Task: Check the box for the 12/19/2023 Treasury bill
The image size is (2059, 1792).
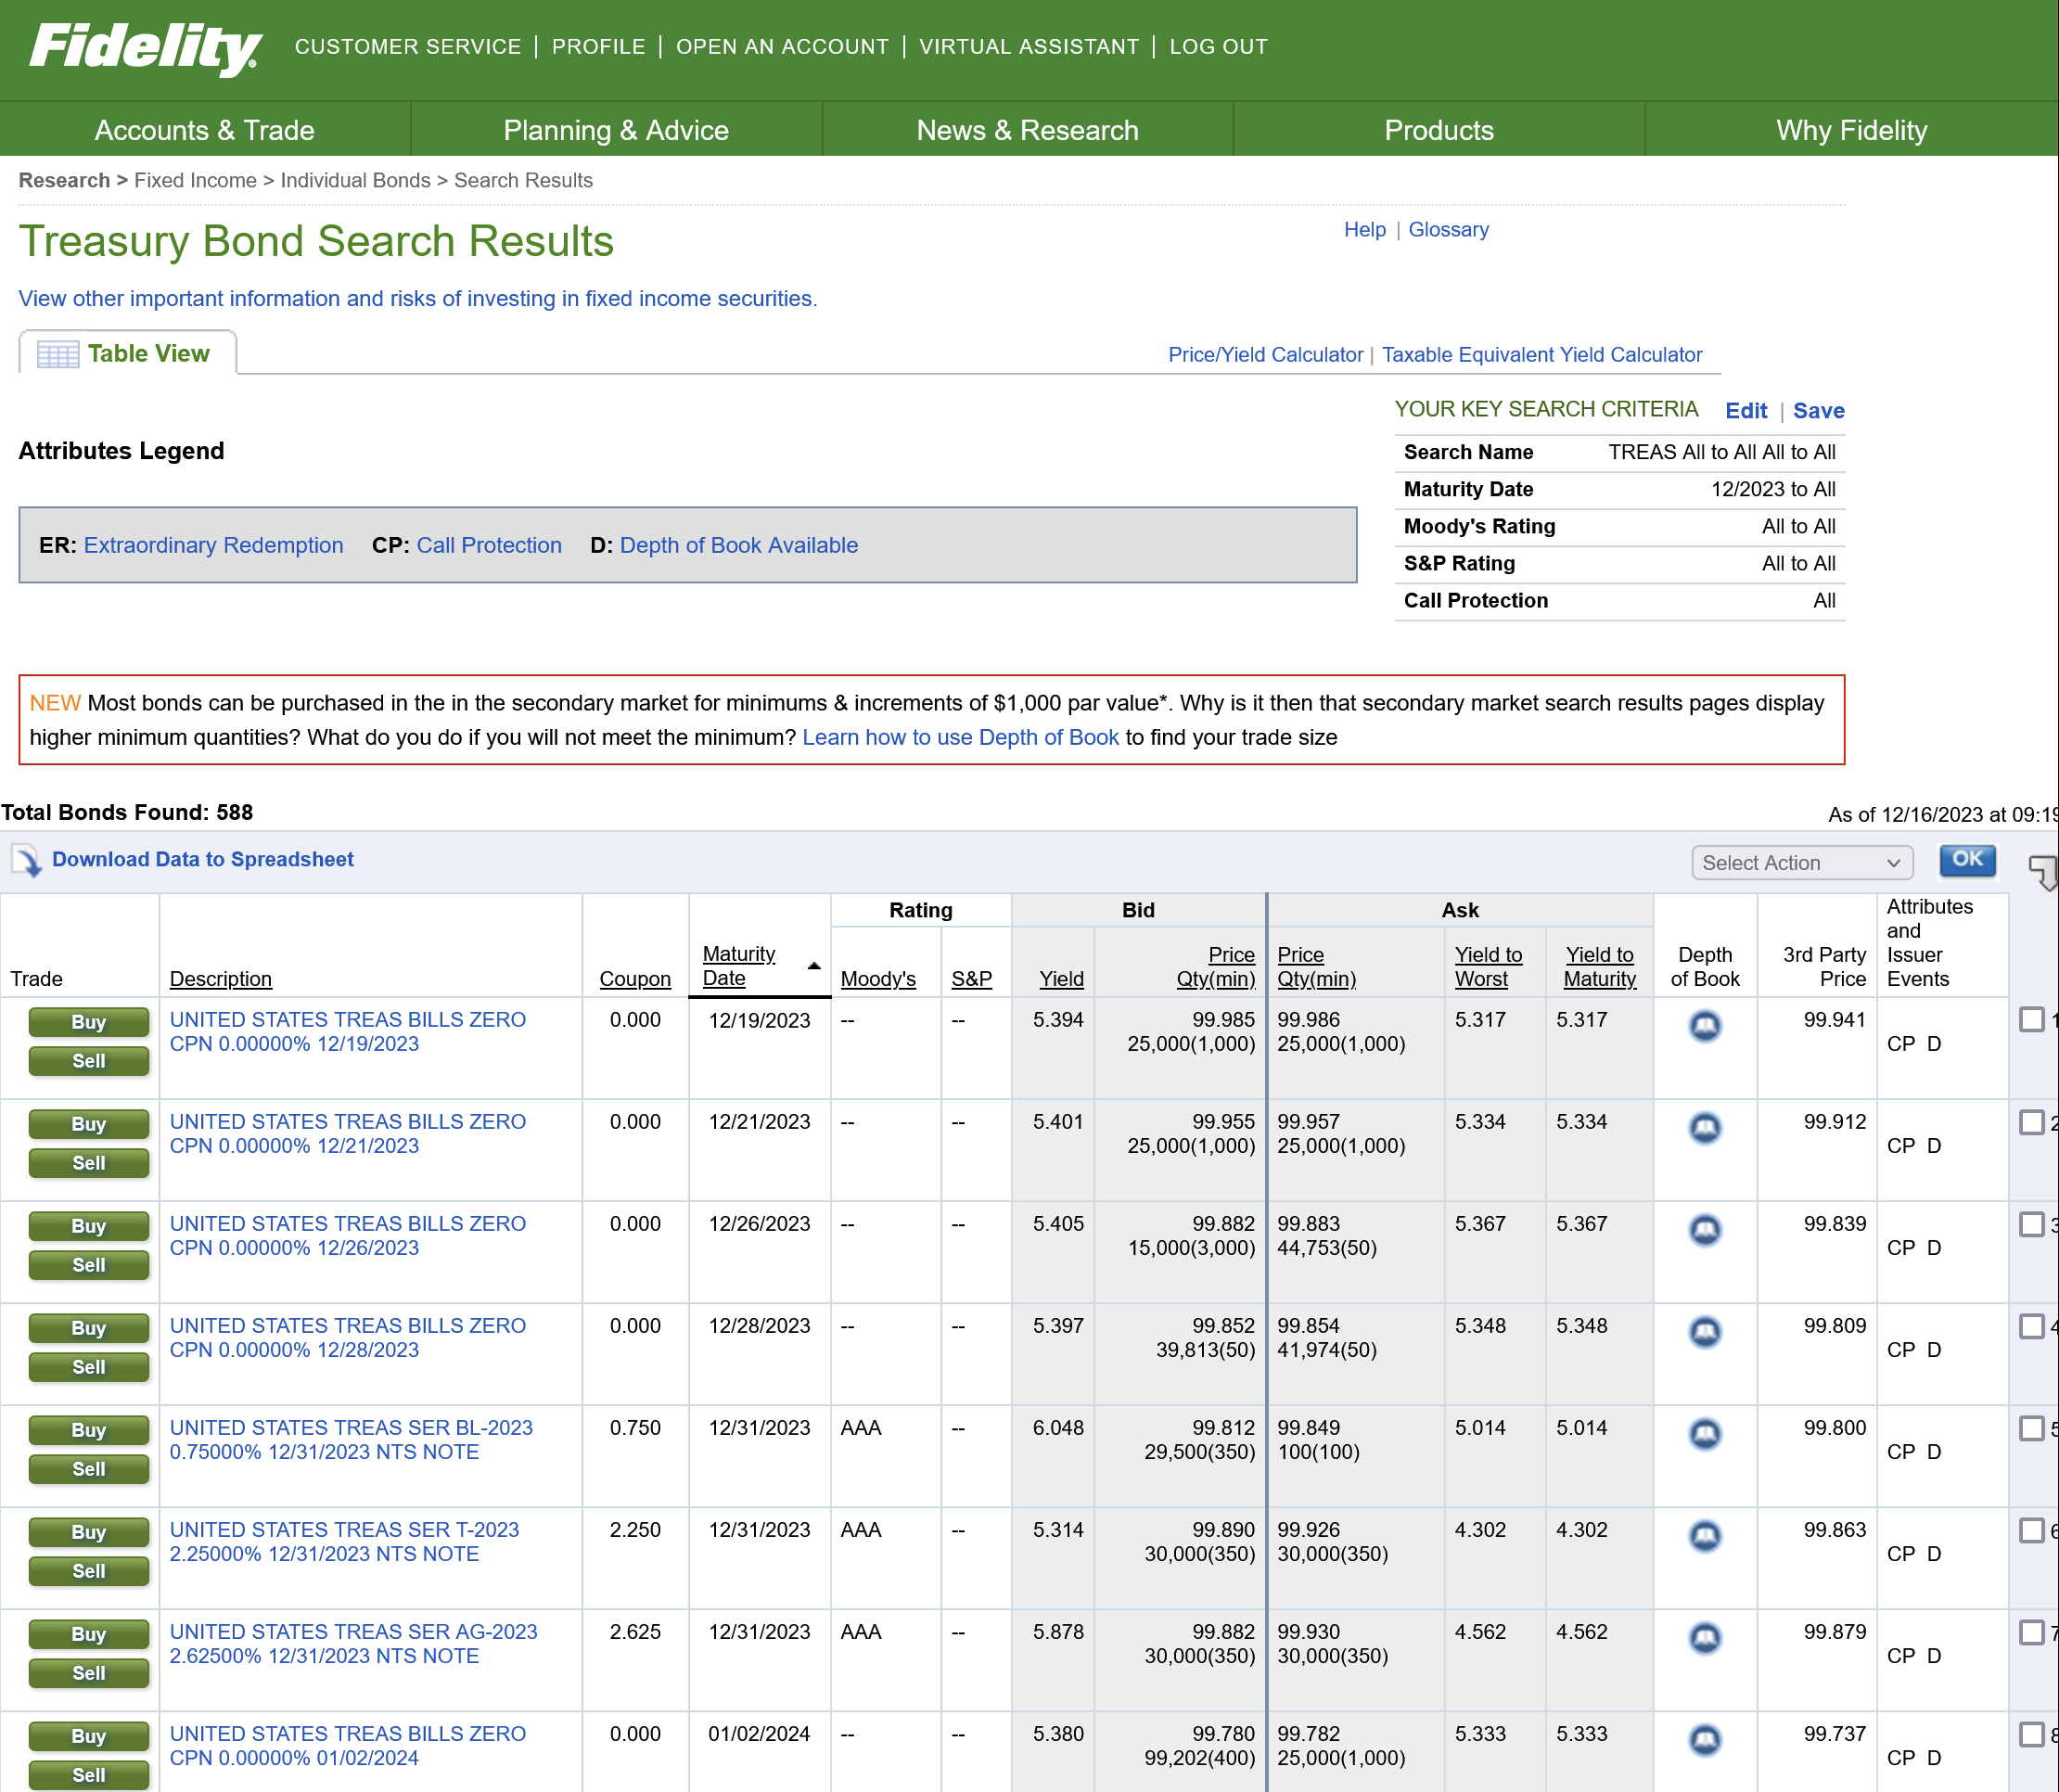Action: coord(2030,1020)
